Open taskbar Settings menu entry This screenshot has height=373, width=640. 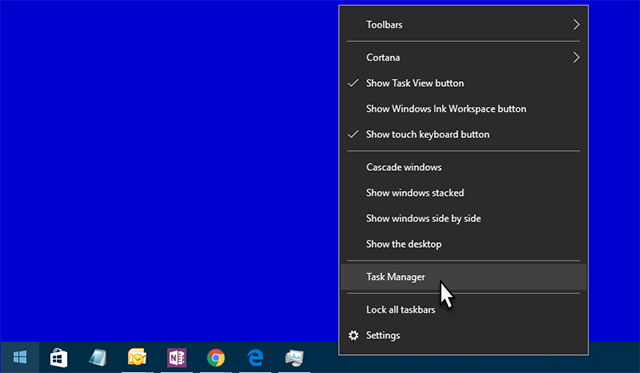[463, 335]
